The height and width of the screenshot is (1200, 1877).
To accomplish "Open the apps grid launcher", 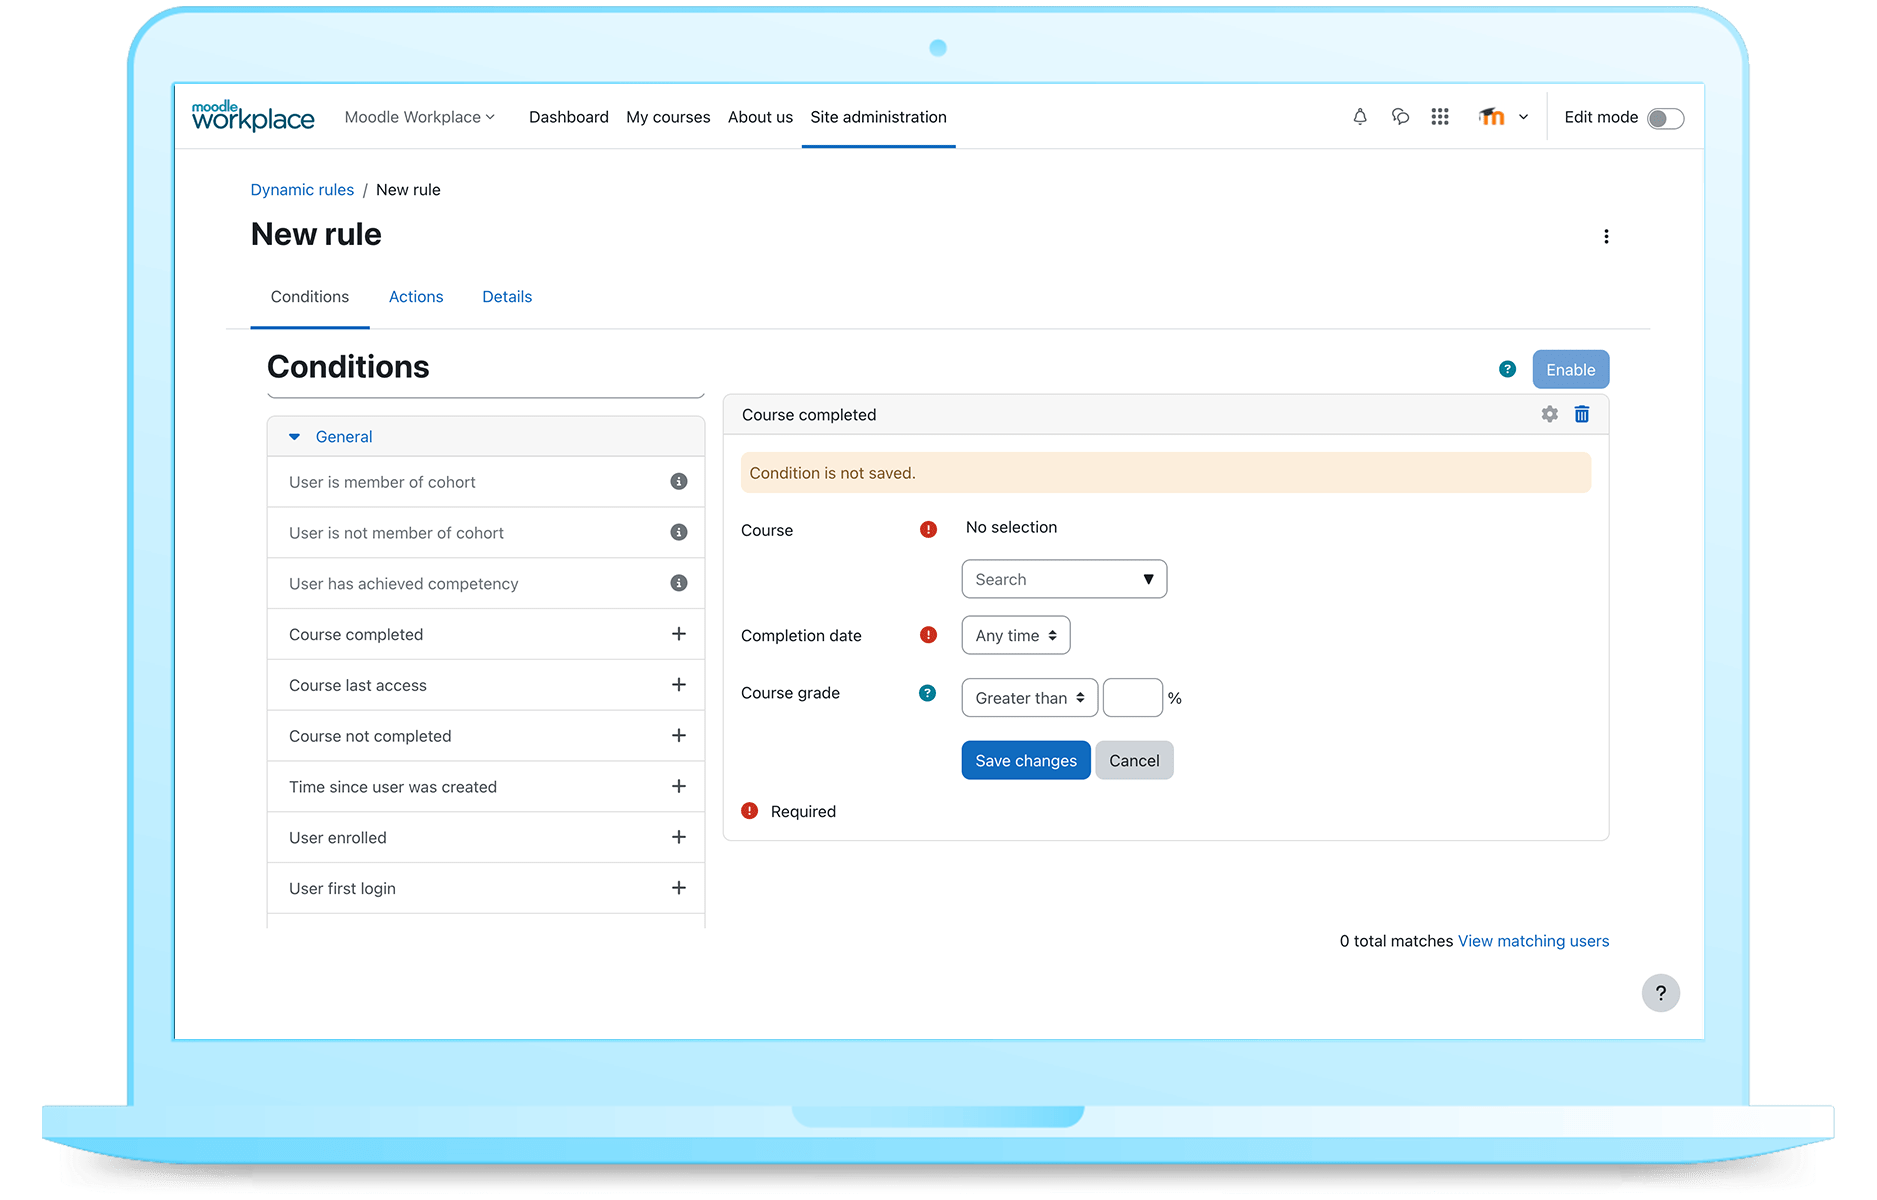I will tap(1440, 117).
